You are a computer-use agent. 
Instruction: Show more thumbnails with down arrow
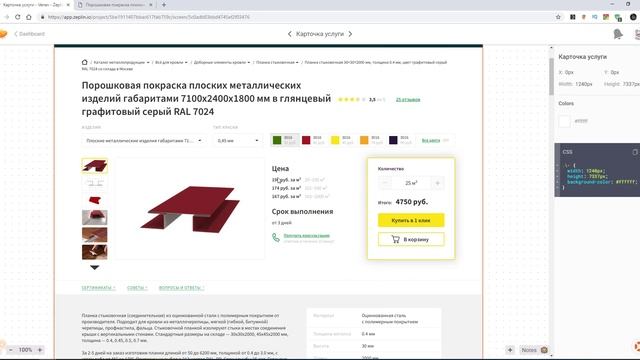click(x=95, y=267)
